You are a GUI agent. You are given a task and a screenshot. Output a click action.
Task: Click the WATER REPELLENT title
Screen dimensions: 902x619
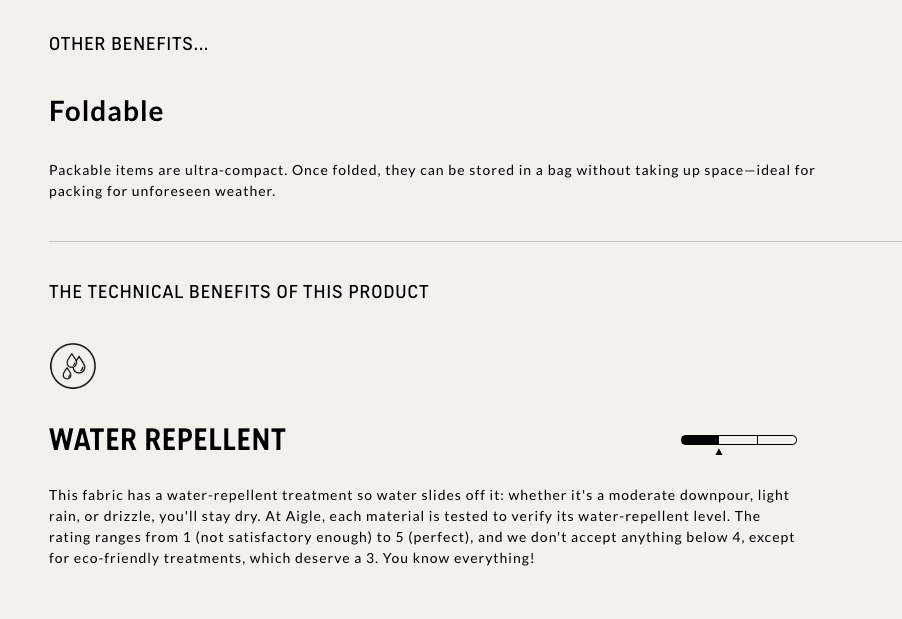pyautogui.click(x=167, y=440)
